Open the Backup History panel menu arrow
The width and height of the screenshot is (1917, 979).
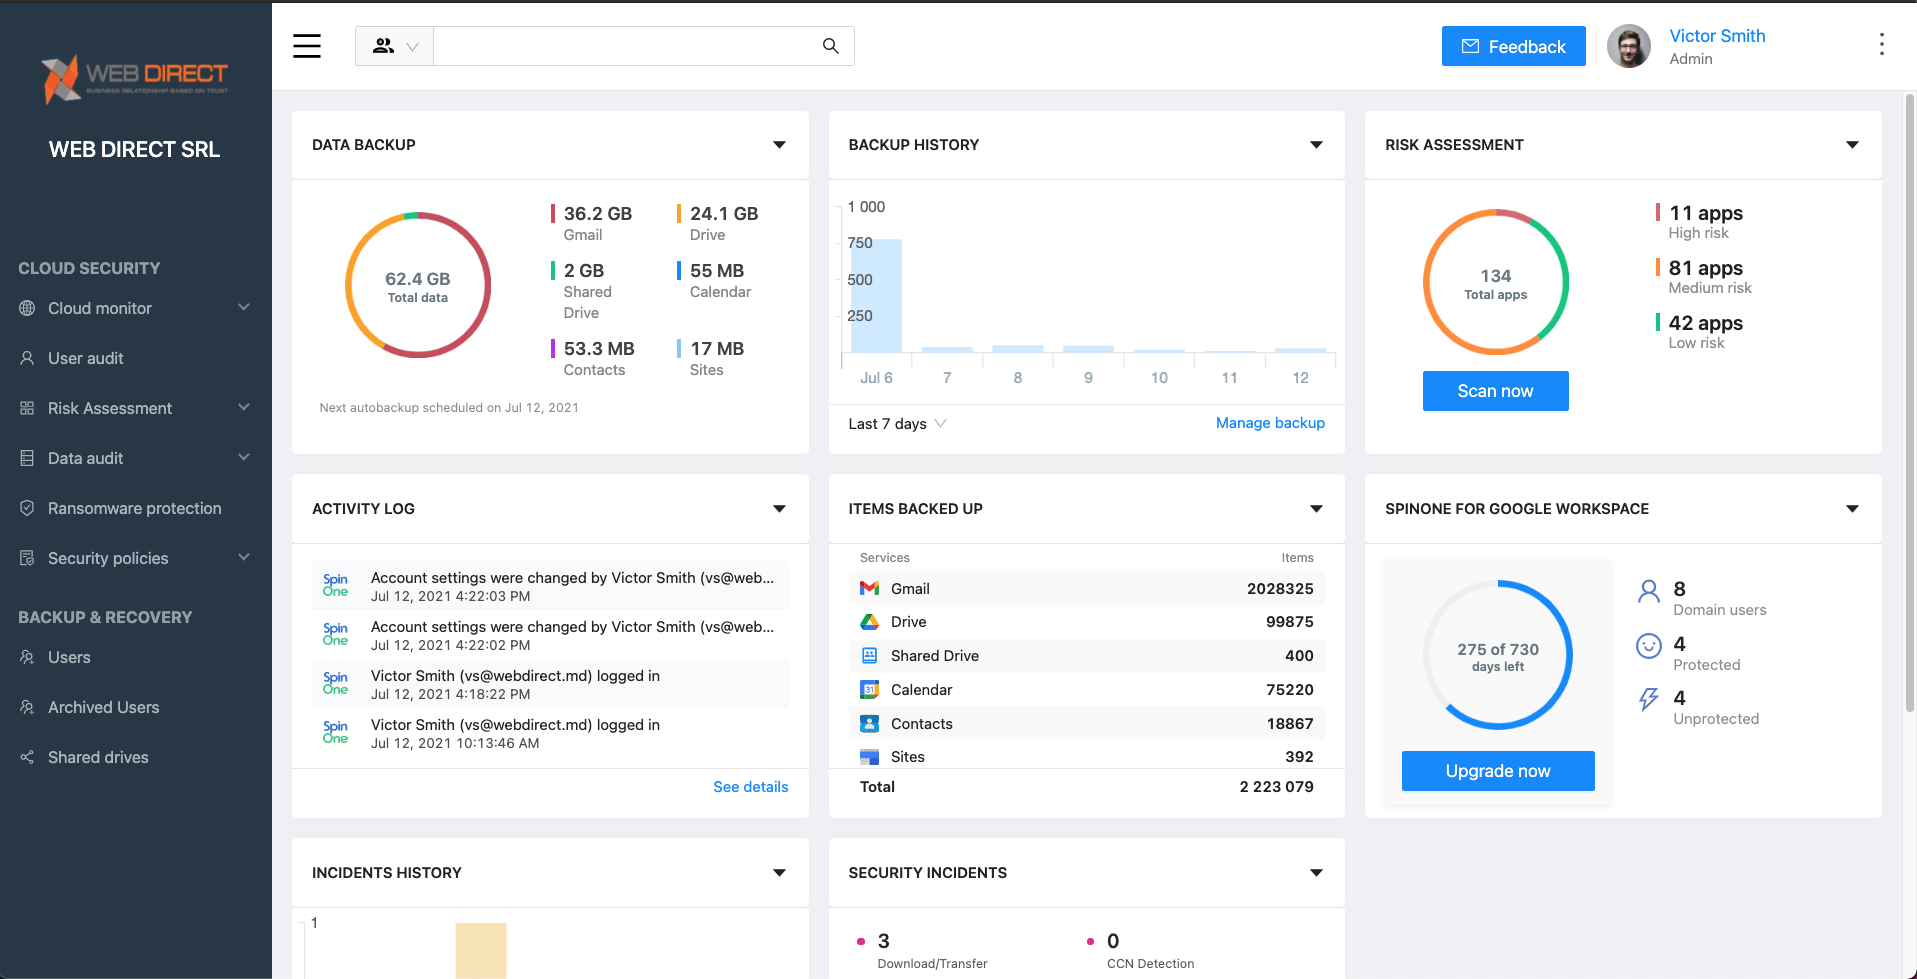tap(1316, 145)
